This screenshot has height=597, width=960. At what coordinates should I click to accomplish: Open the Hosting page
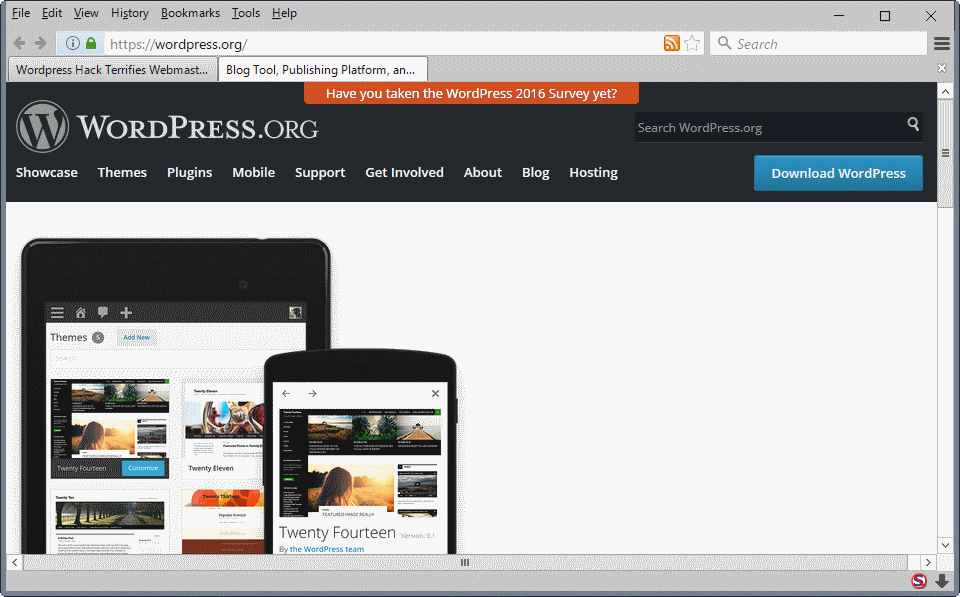click(x=593, y=173)
